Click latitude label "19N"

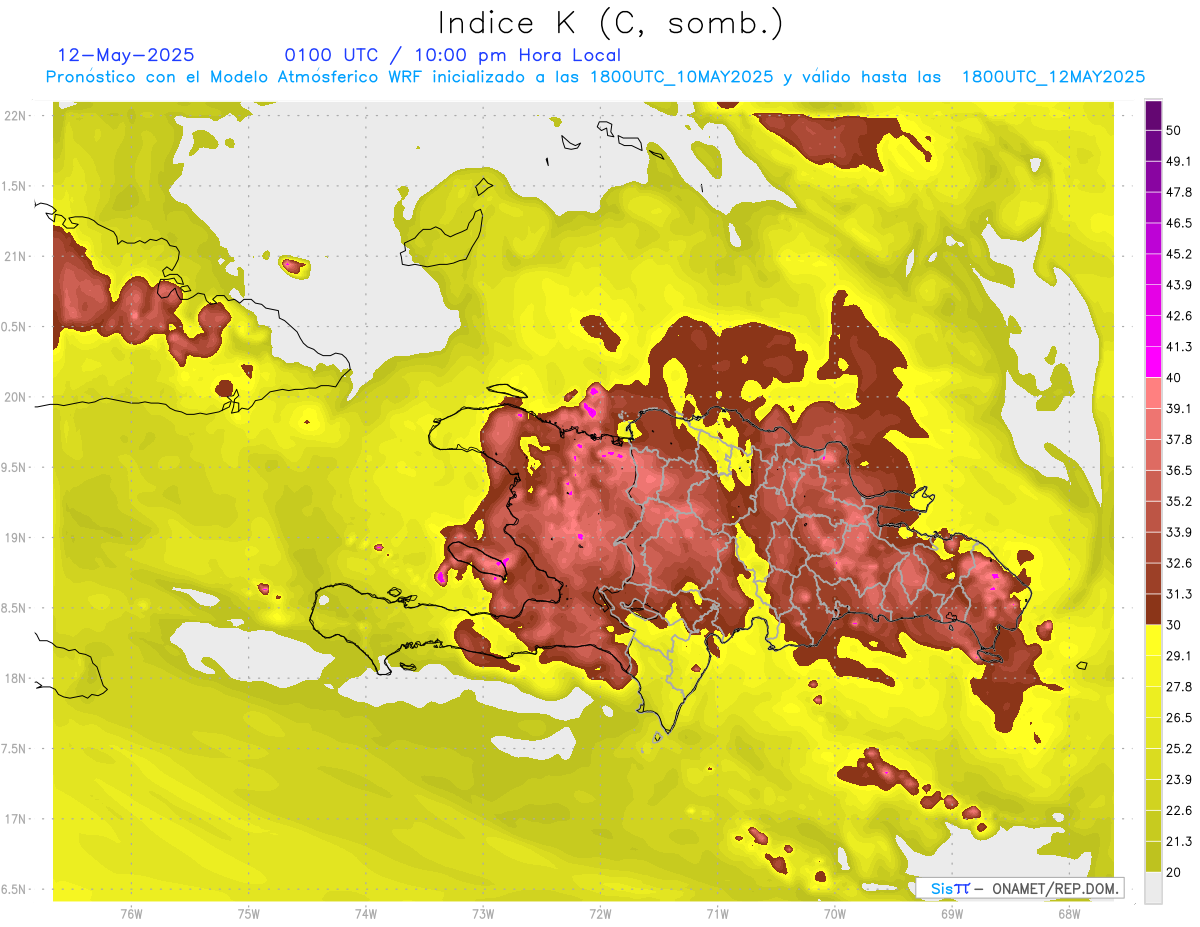click(x=16, y=537)
